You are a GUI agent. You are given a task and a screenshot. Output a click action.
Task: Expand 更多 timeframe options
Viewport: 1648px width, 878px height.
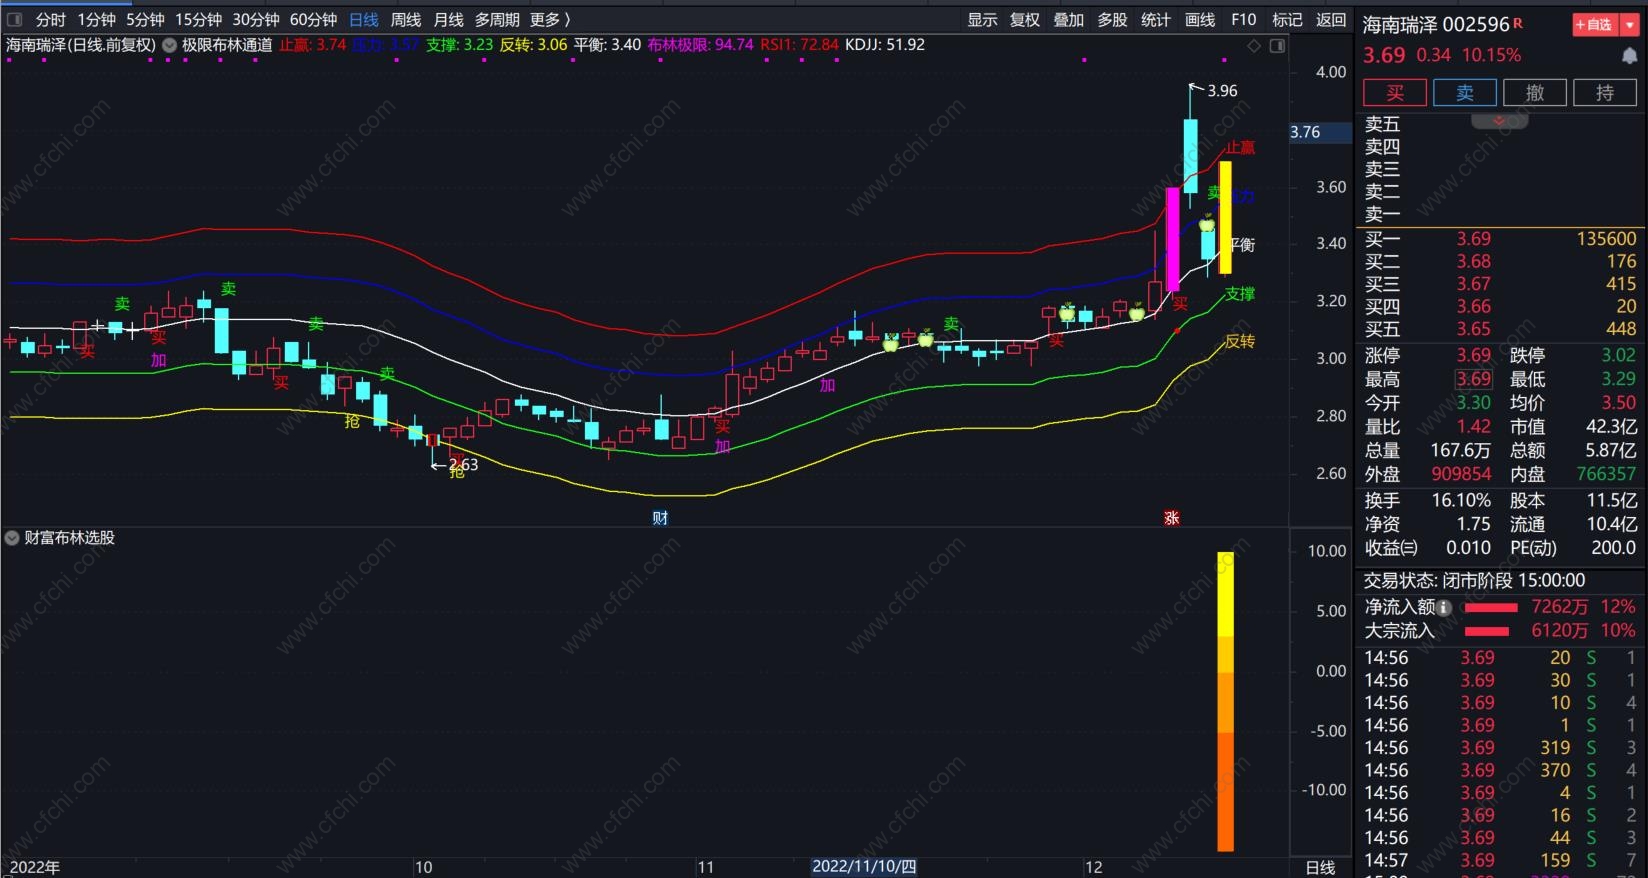point(550,19)
